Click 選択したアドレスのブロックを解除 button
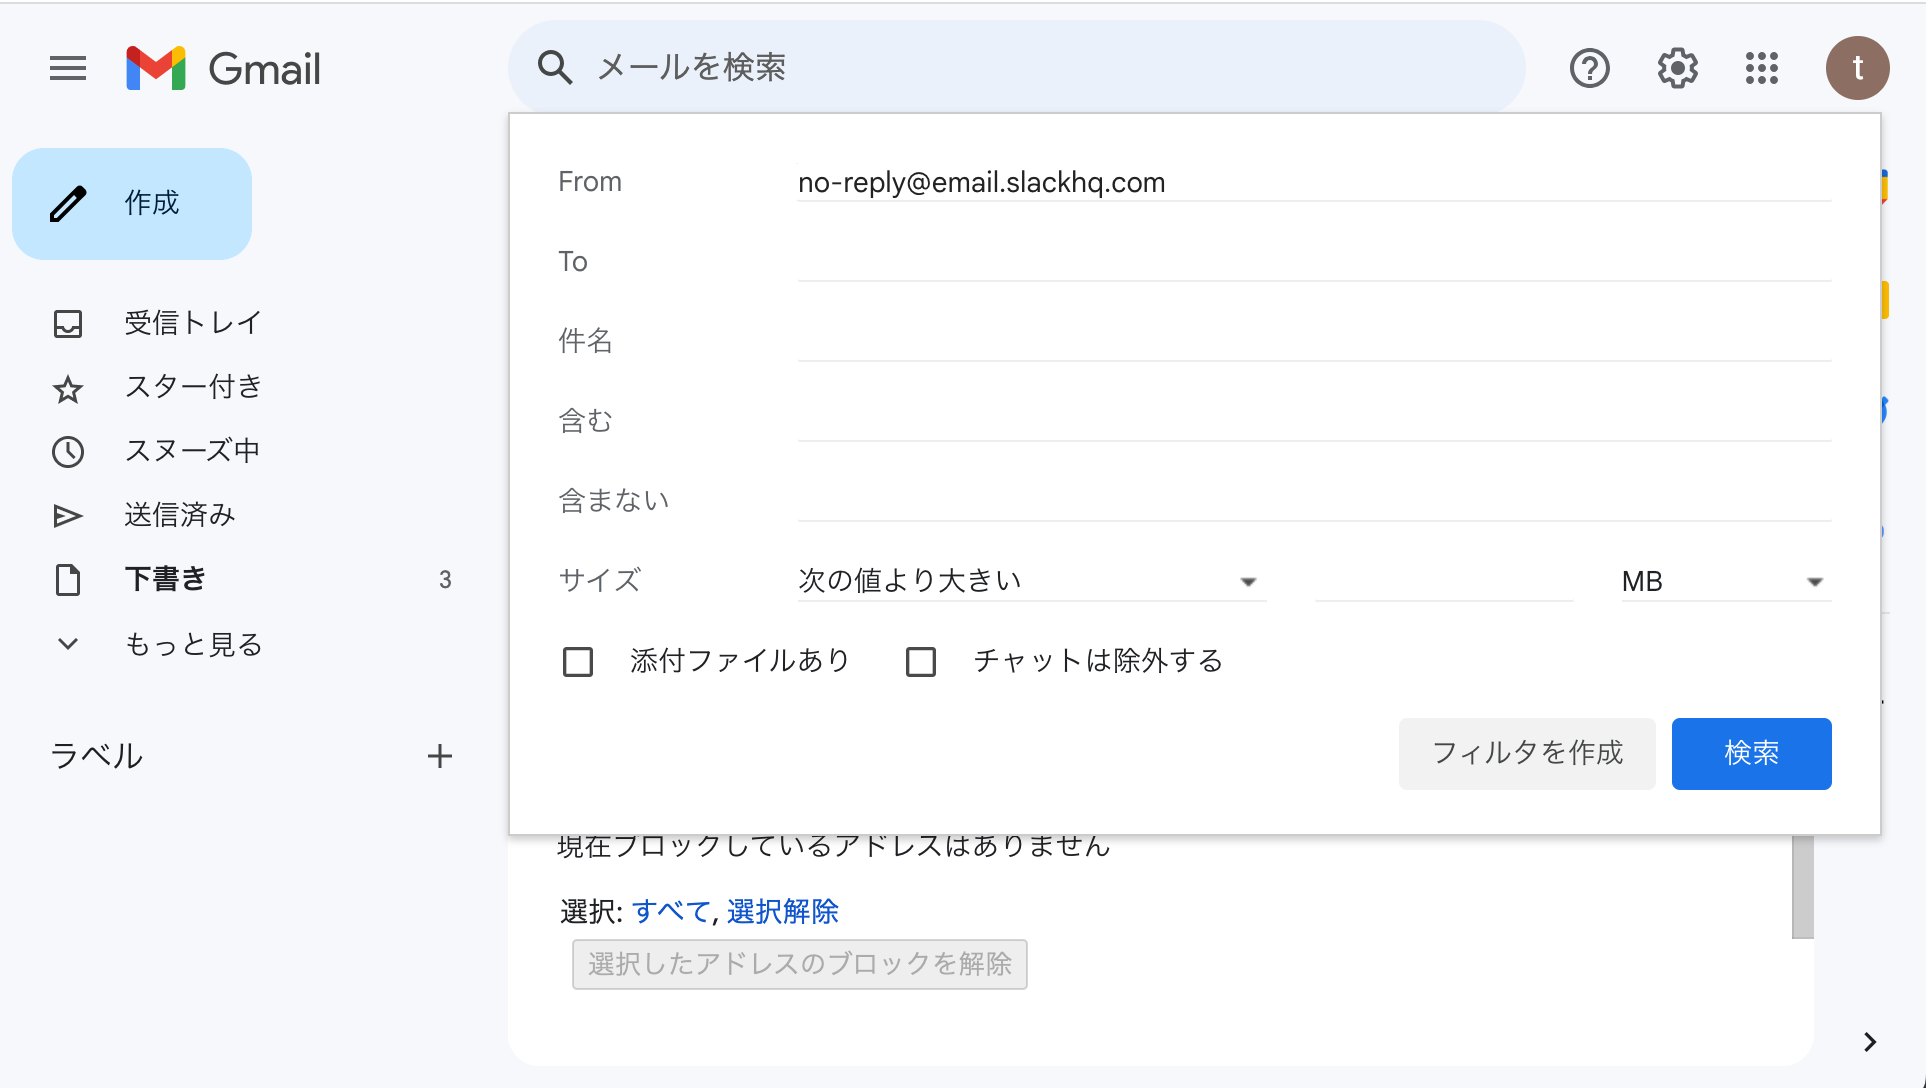 (800, 964)
